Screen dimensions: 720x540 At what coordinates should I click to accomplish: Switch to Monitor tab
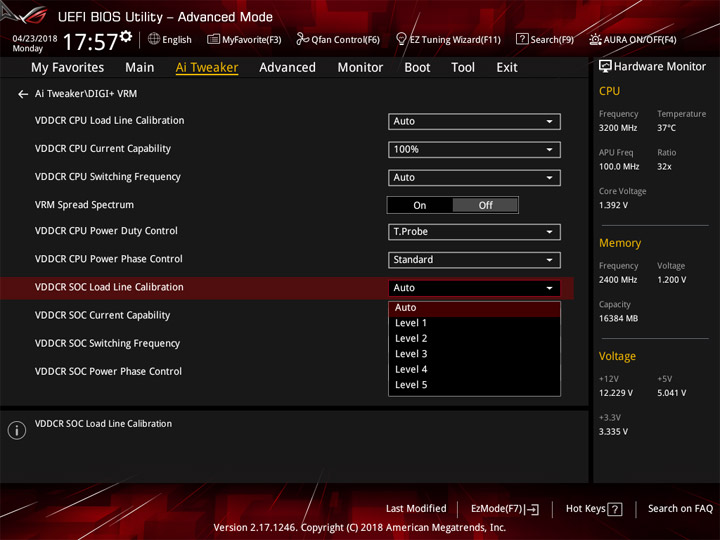point(360,68)
